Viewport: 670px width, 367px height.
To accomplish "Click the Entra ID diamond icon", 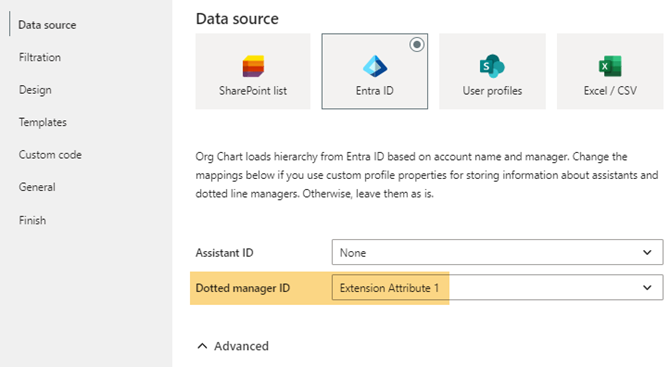I will click(375, 66).
